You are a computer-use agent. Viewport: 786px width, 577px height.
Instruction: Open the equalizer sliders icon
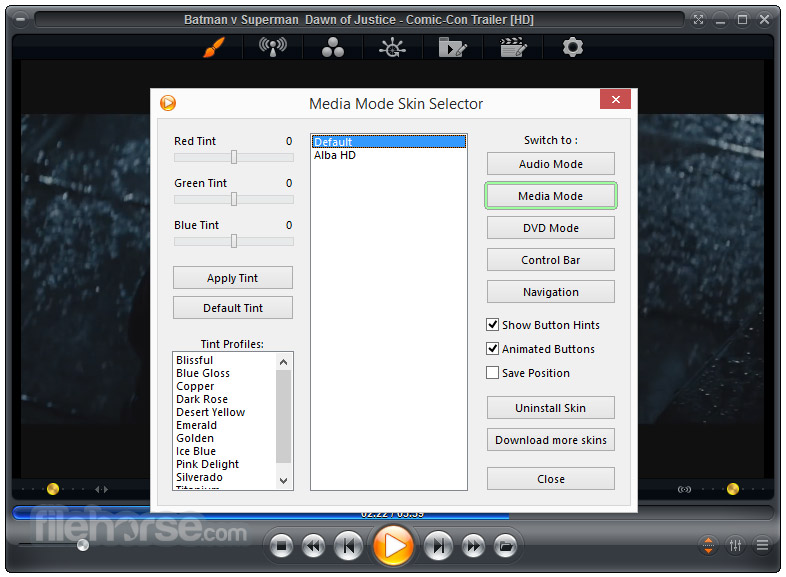point(735,545)
